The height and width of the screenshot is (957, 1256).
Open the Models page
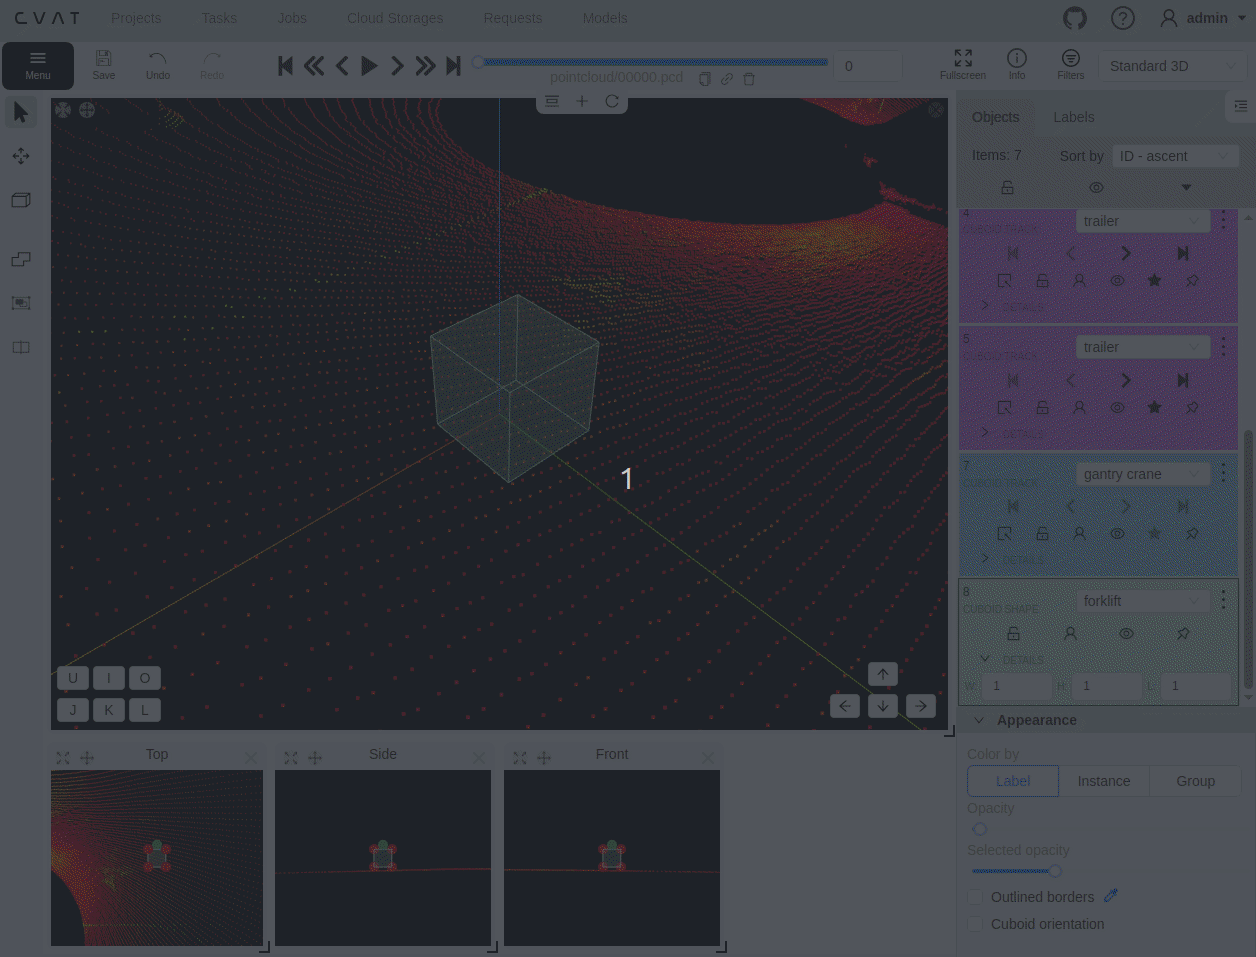coord(605,18)
